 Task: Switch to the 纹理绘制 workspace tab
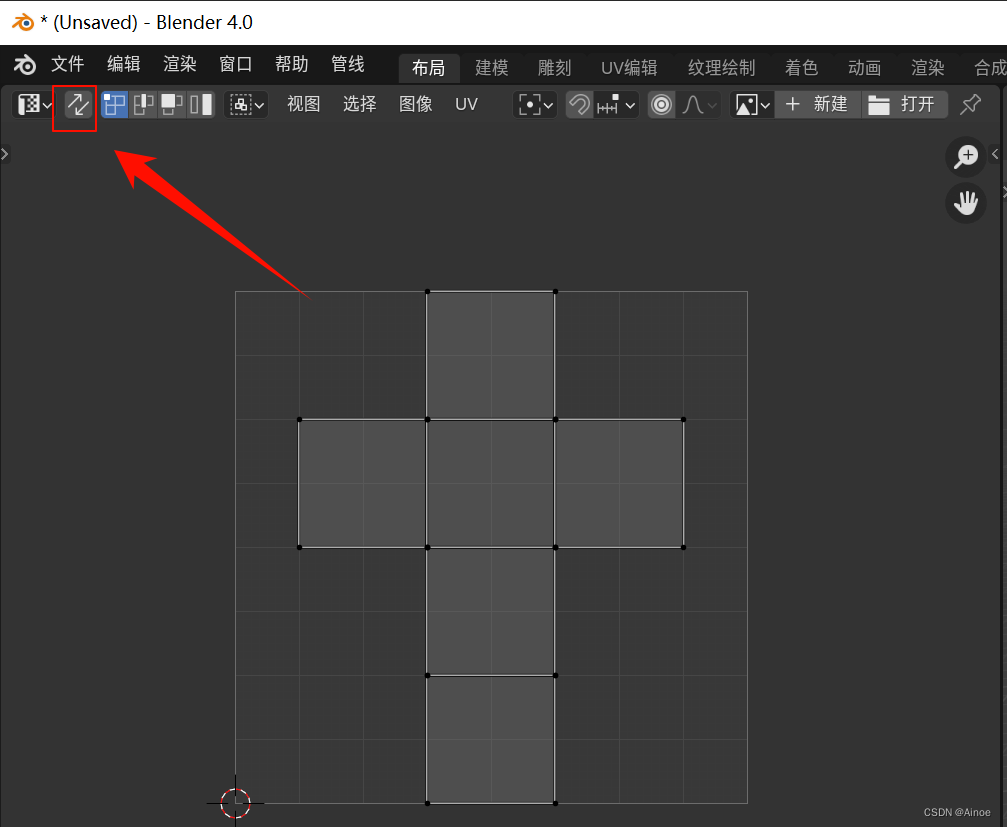[x=721, y=67]
